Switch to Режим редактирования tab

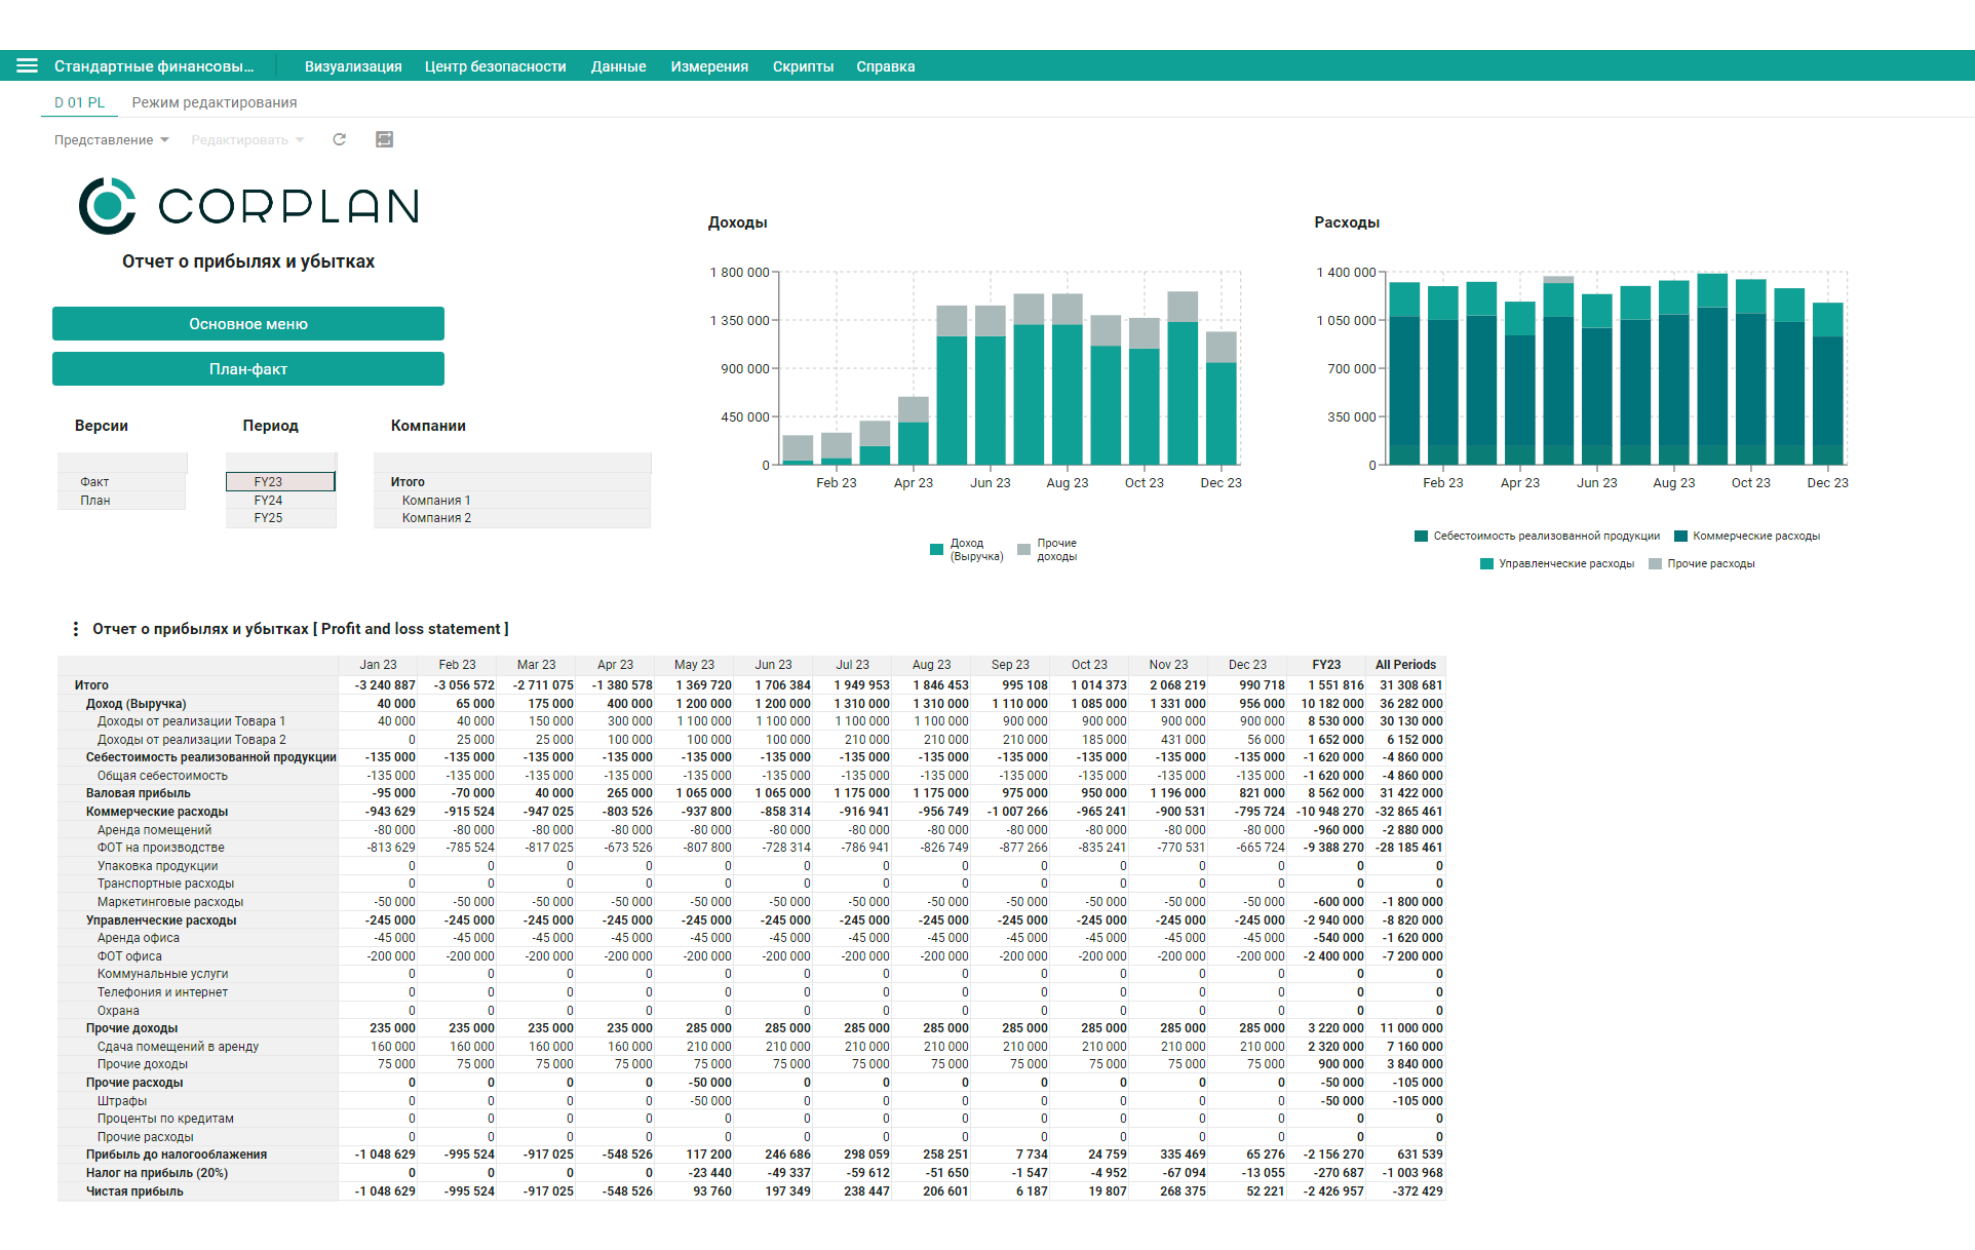tap(214, 102)
